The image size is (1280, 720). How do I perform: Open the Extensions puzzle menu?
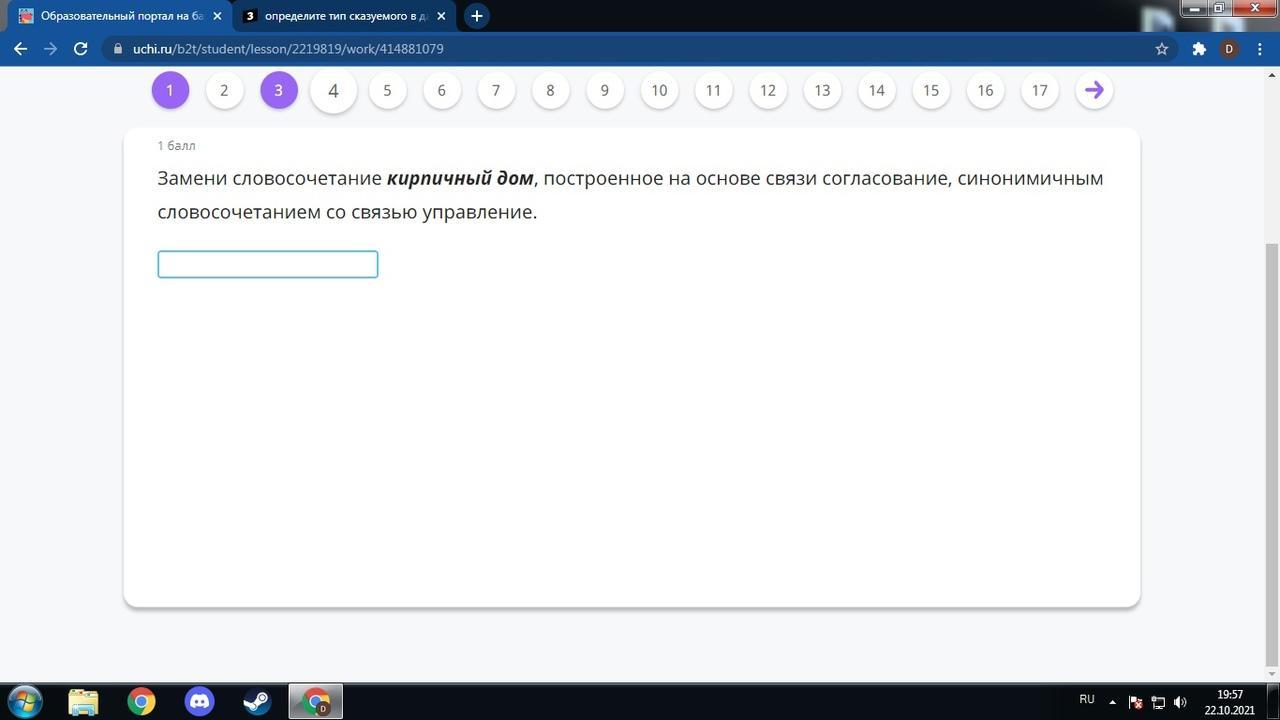[1199, 48]
